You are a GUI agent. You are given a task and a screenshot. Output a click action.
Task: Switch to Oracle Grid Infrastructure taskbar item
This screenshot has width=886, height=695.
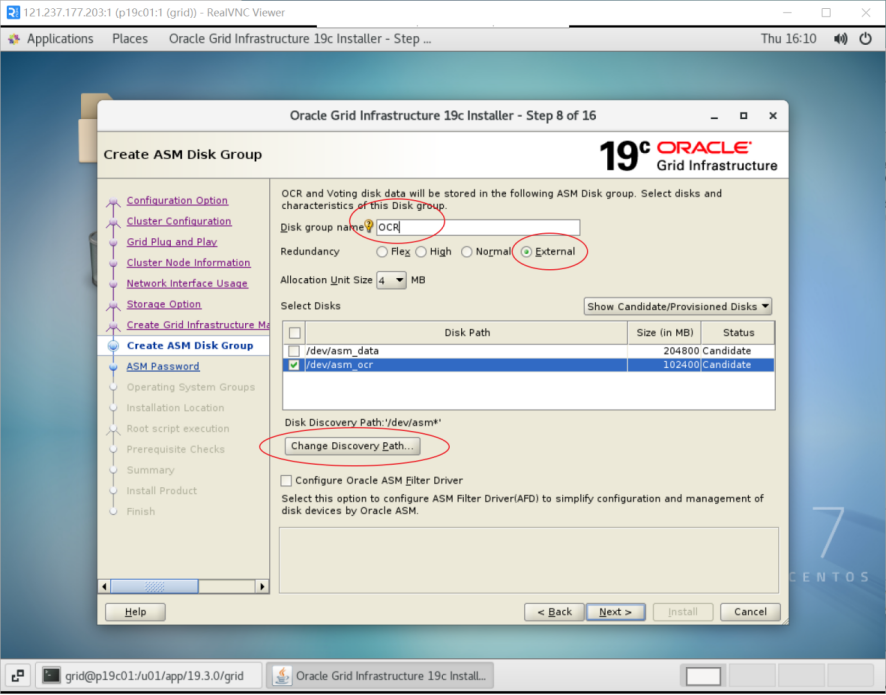[380, 675]
